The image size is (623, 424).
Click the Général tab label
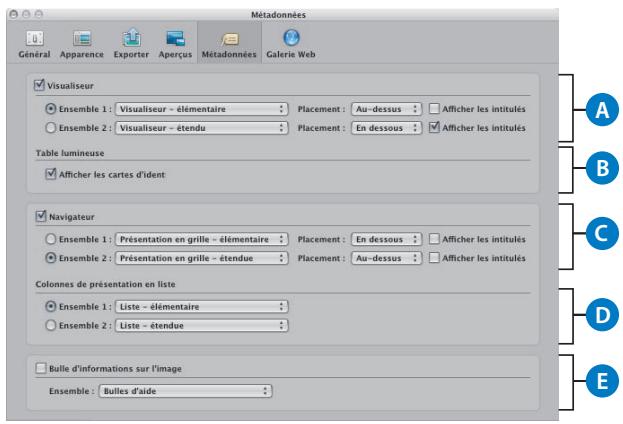click(x=35, y=54)
